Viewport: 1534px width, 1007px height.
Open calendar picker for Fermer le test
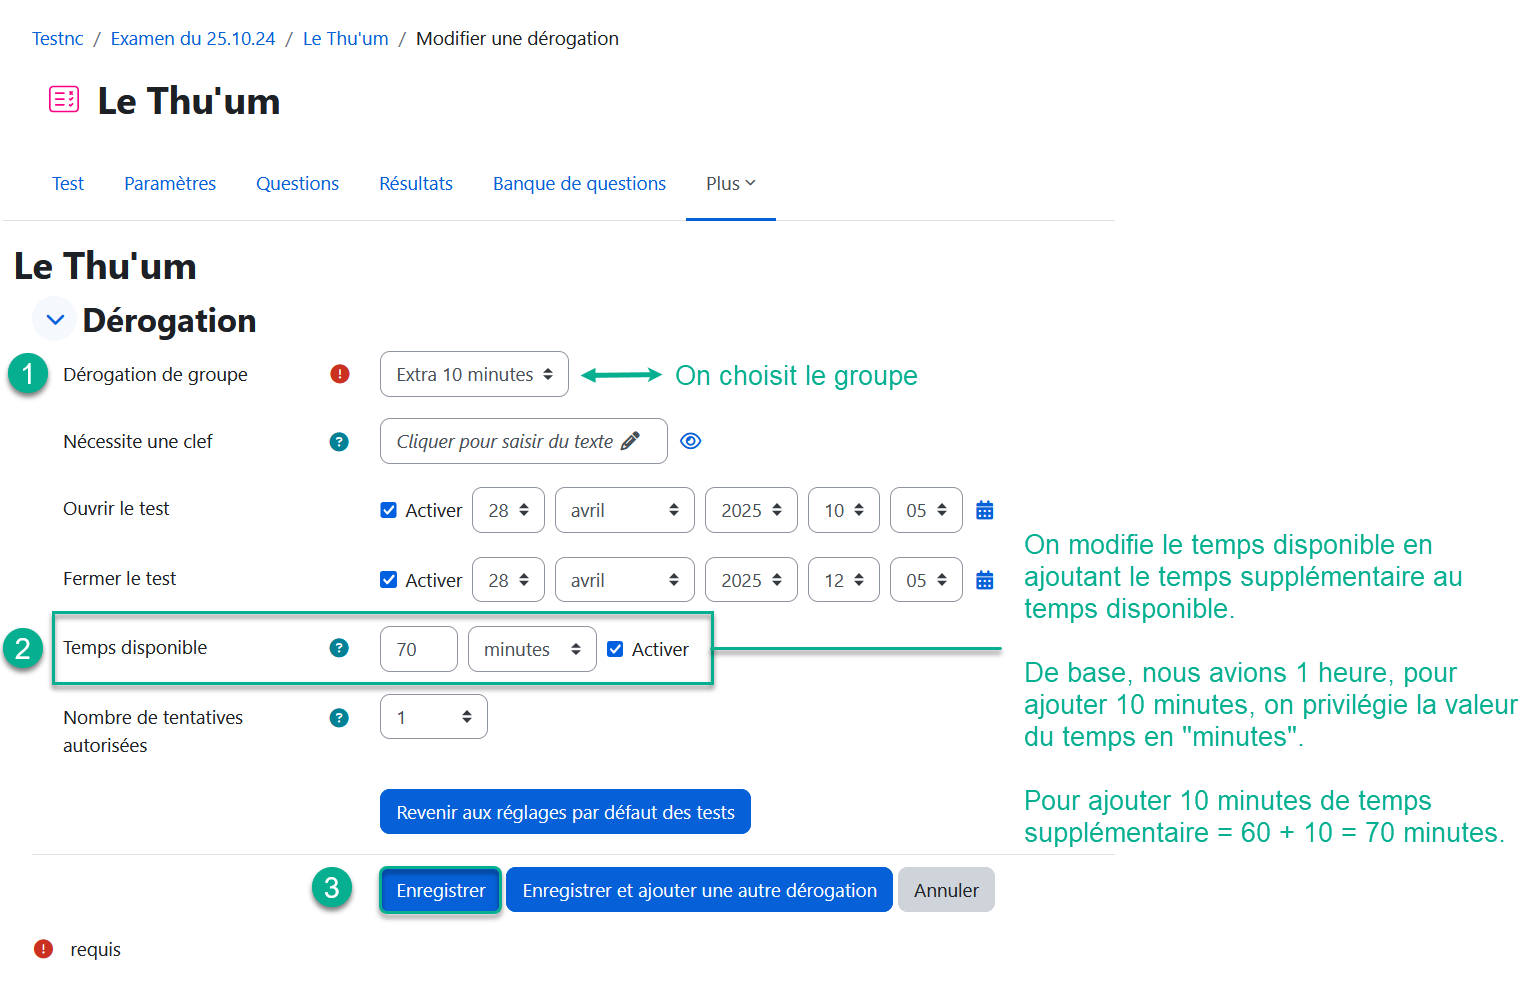(984, 580)
